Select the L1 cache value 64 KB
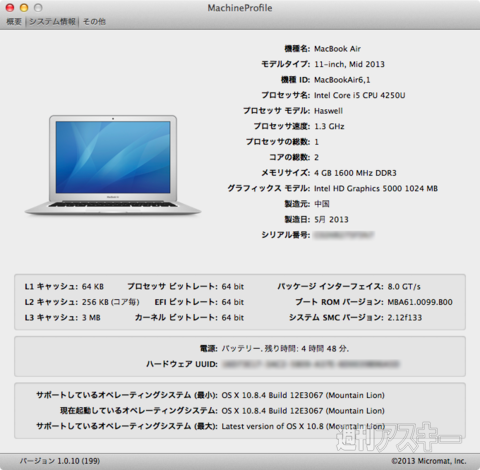480x470 pixels. coord(93,286)
